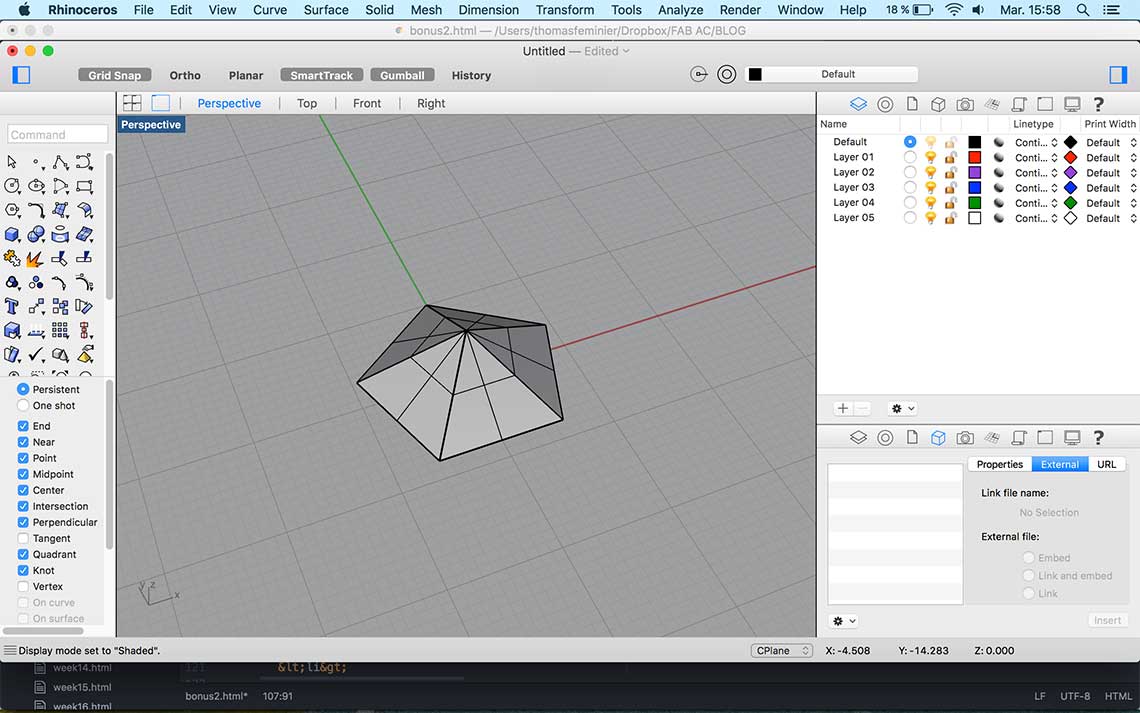Choose the single Point tool
The height and width of the screenshot is (713, 1140).
point(36,161)
